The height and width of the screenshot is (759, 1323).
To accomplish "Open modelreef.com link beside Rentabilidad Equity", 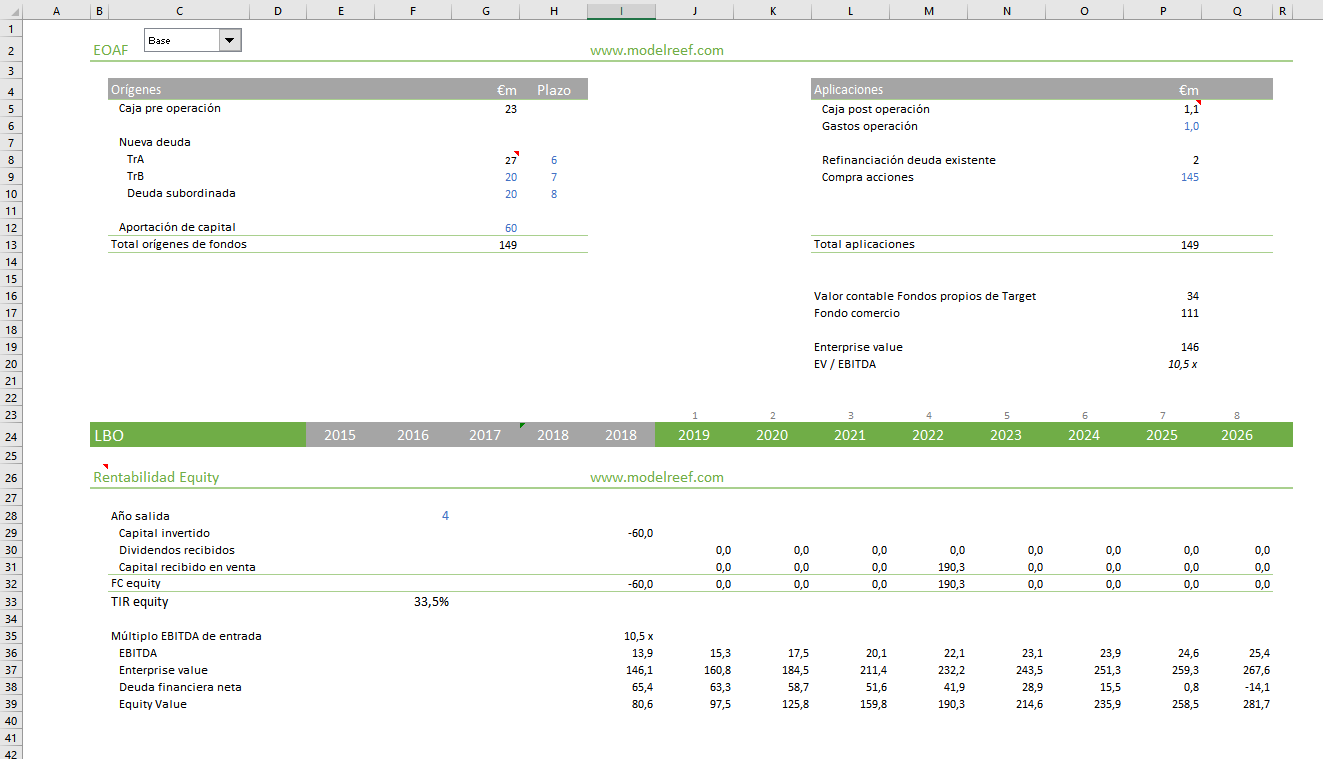I will coord(656,477).
